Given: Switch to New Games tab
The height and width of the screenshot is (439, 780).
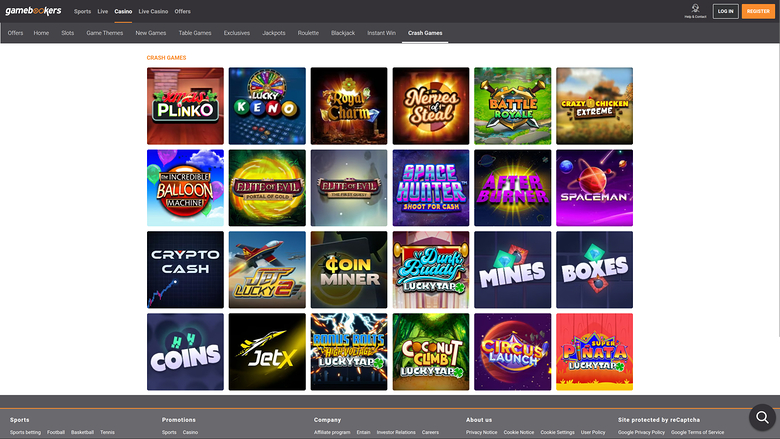Looking at the screenshot, I should point(151,33).
